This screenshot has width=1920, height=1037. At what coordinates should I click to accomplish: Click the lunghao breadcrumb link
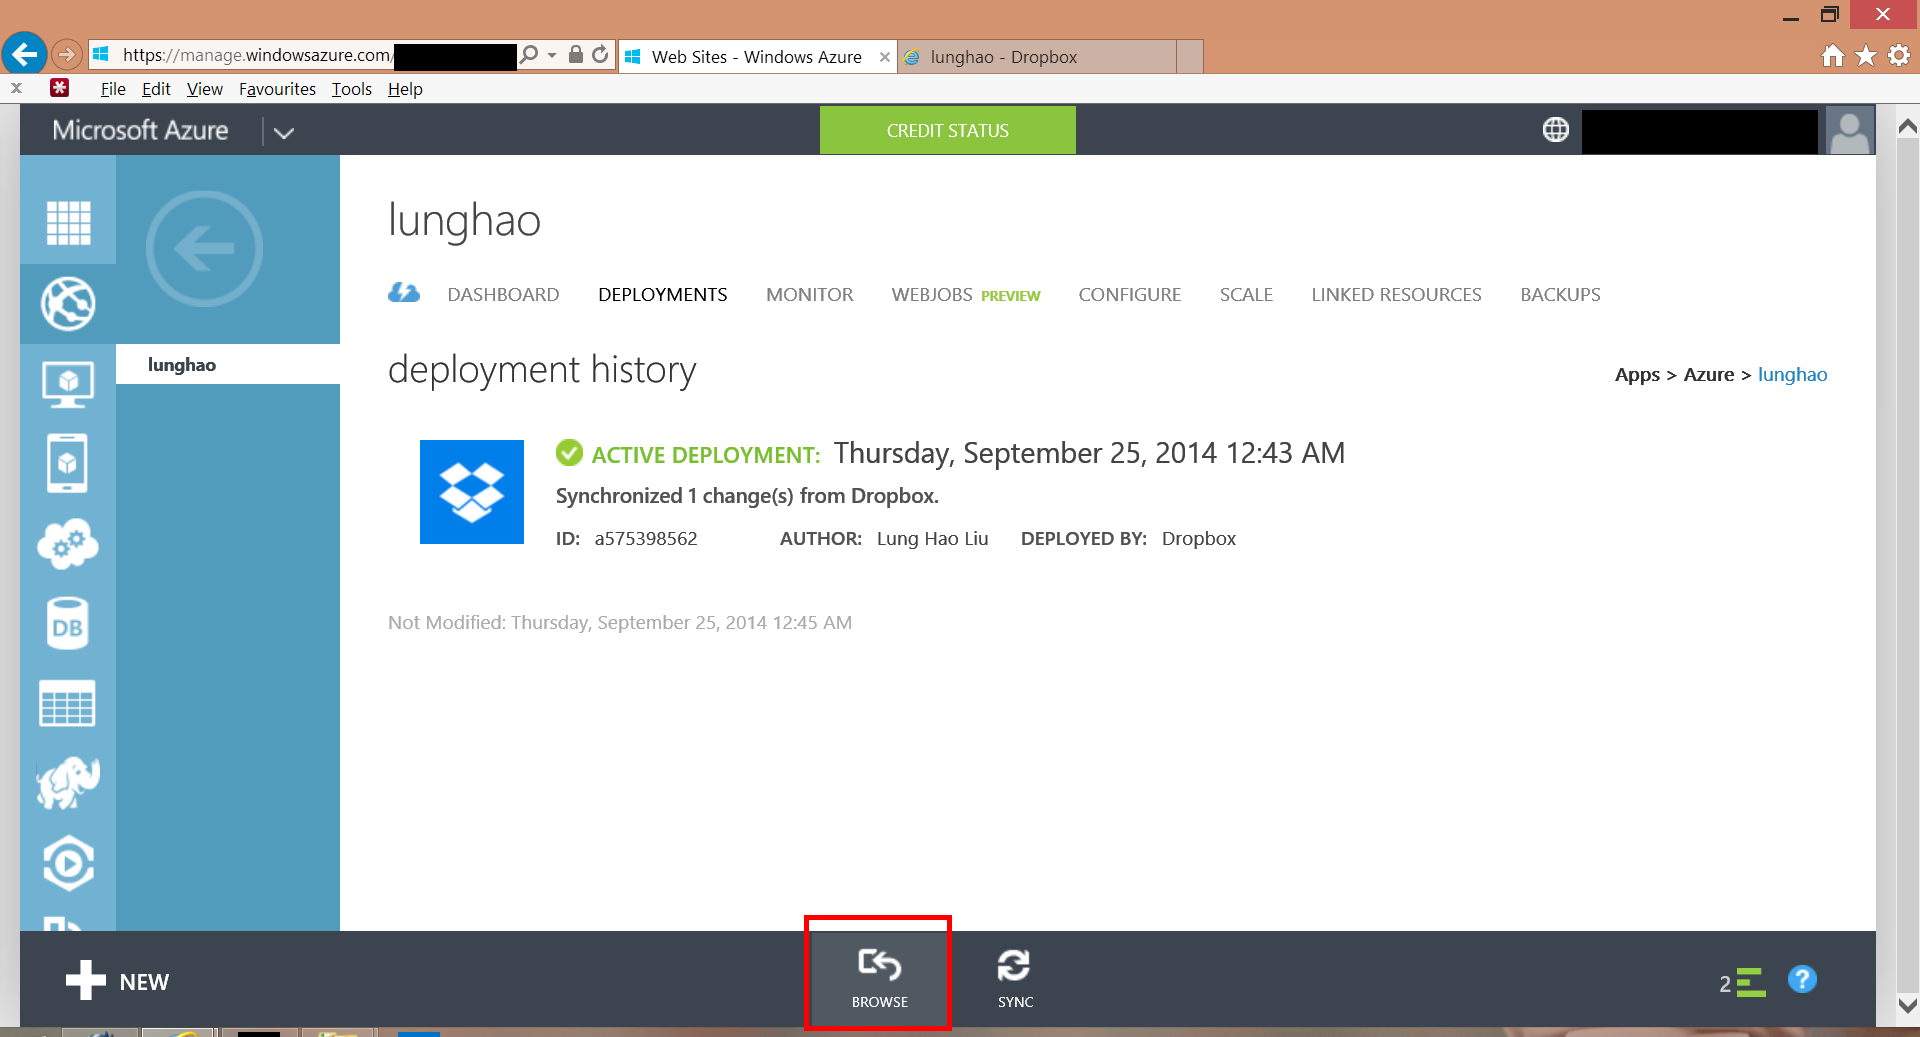point(1792,375)
